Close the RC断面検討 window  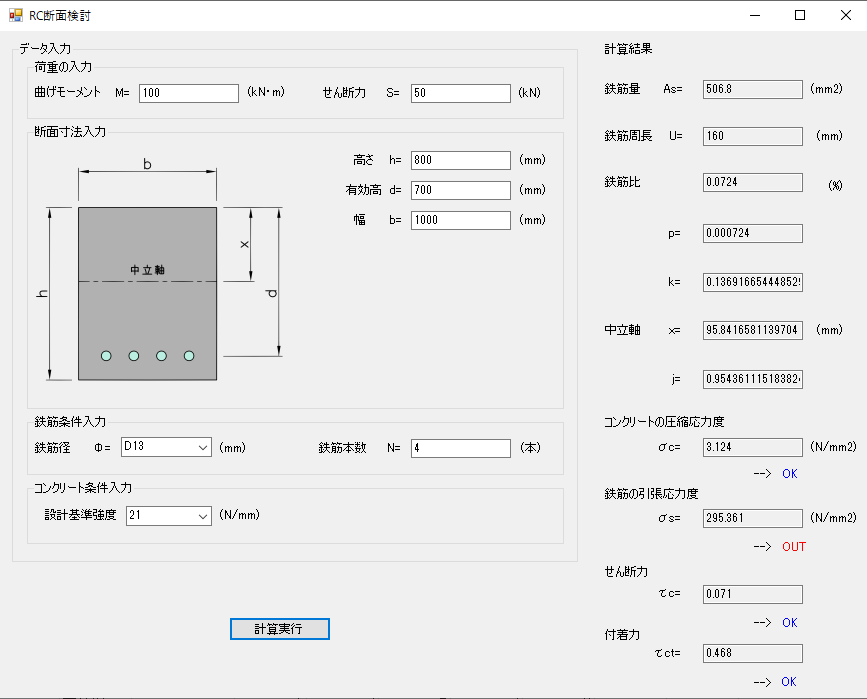tap(845, 15)
